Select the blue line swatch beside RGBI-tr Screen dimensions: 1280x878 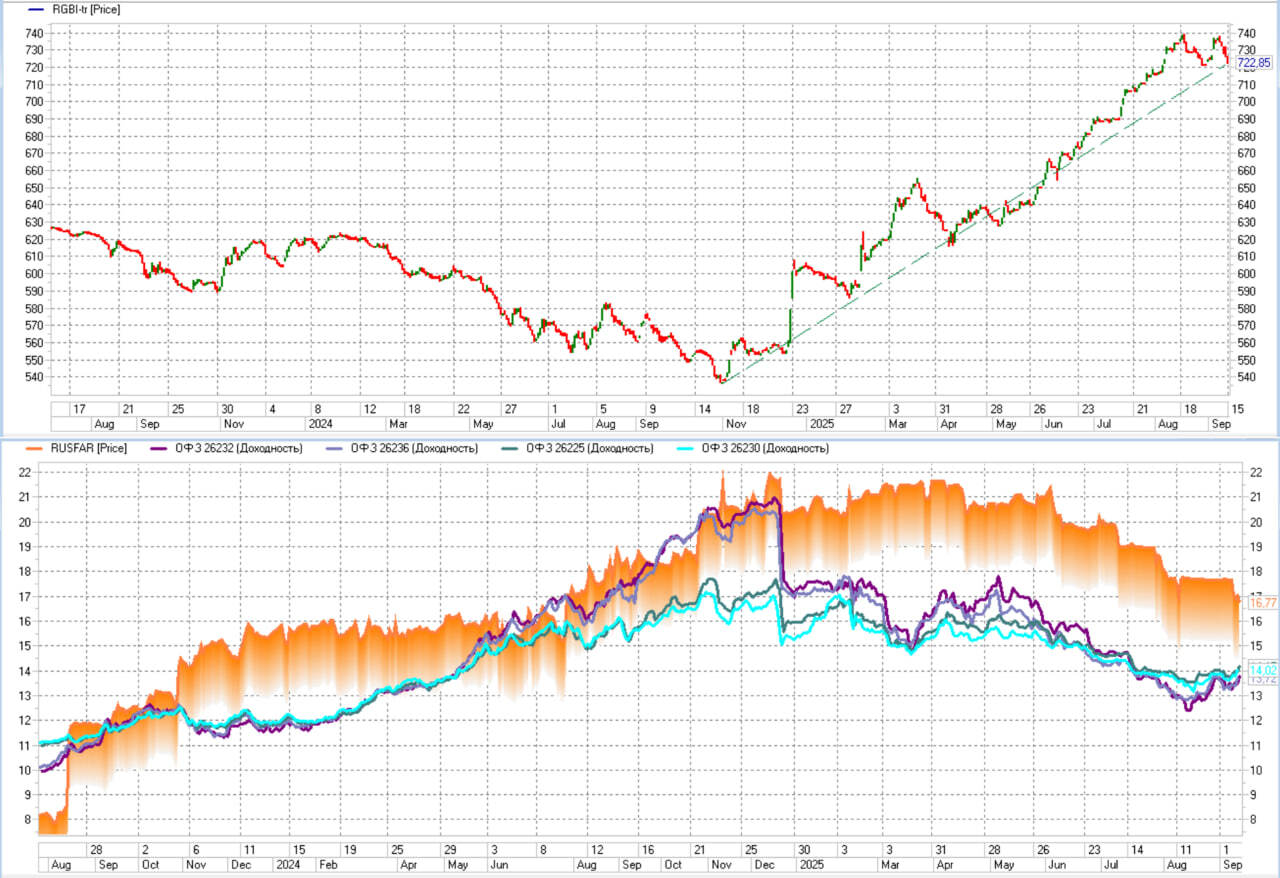click(x=36, y=9)
